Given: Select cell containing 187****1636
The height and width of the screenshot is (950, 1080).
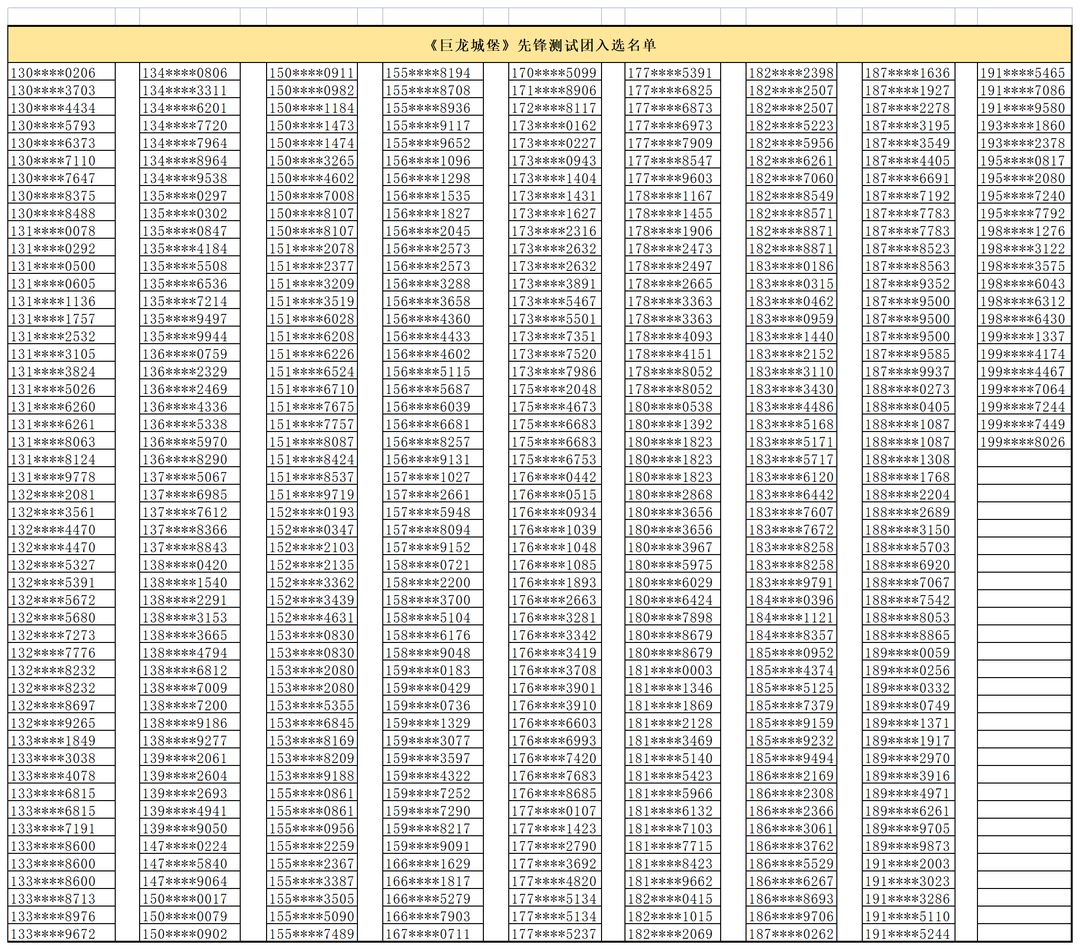Looking at the screenshot, I should click(x=908, y=72).
